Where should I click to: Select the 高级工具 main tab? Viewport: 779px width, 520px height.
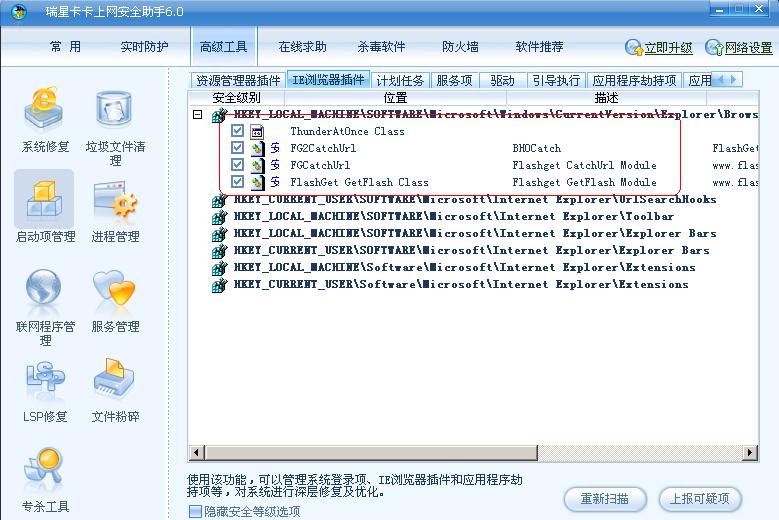pyautogui.click(x=224, y=47)
